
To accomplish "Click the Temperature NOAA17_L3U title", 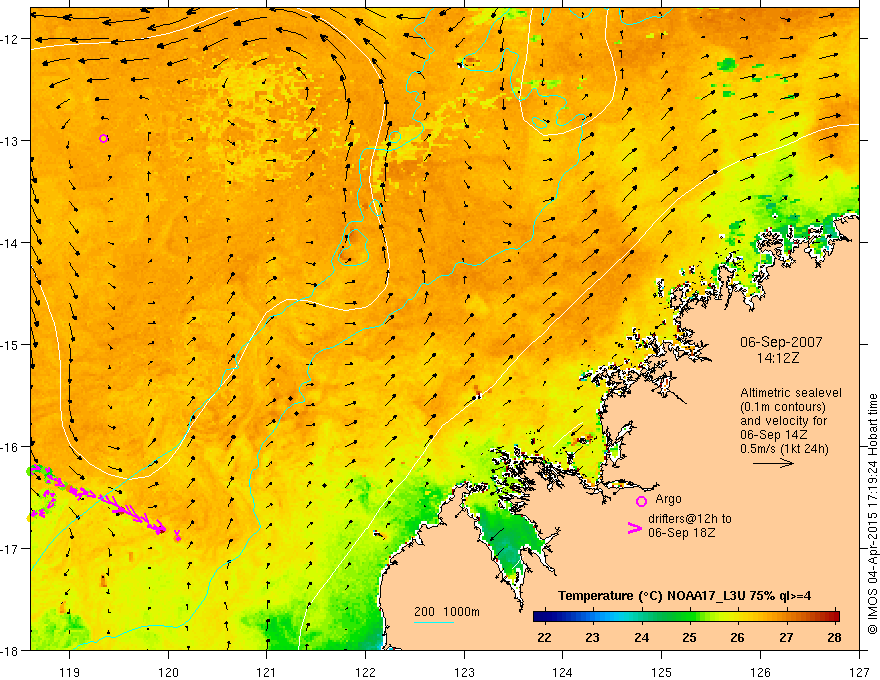I will coord(684,596).
